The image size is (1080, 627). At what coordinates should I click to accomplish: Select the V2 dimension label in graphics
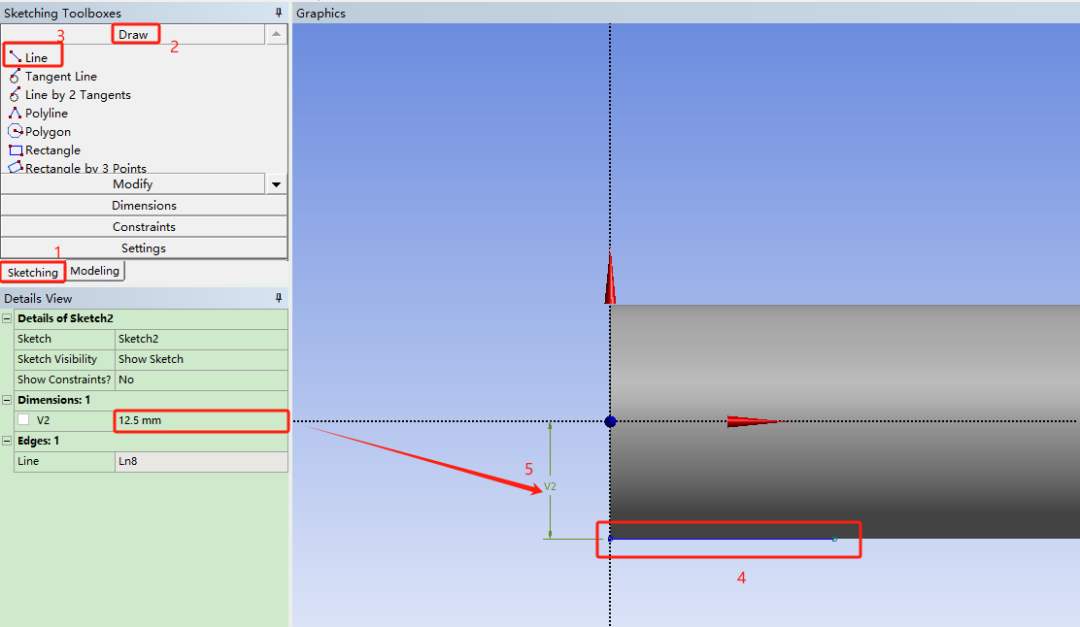pyautogui.click(x=550, y=486)
